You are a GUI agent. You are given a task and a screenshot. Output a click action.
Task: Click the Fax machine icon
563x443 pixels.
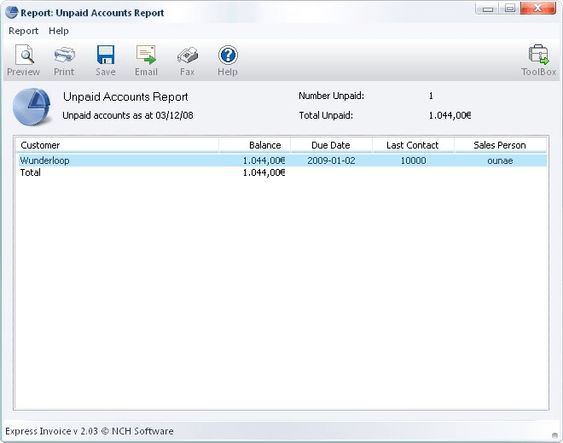pyautogui.click(x=187, y=60)
